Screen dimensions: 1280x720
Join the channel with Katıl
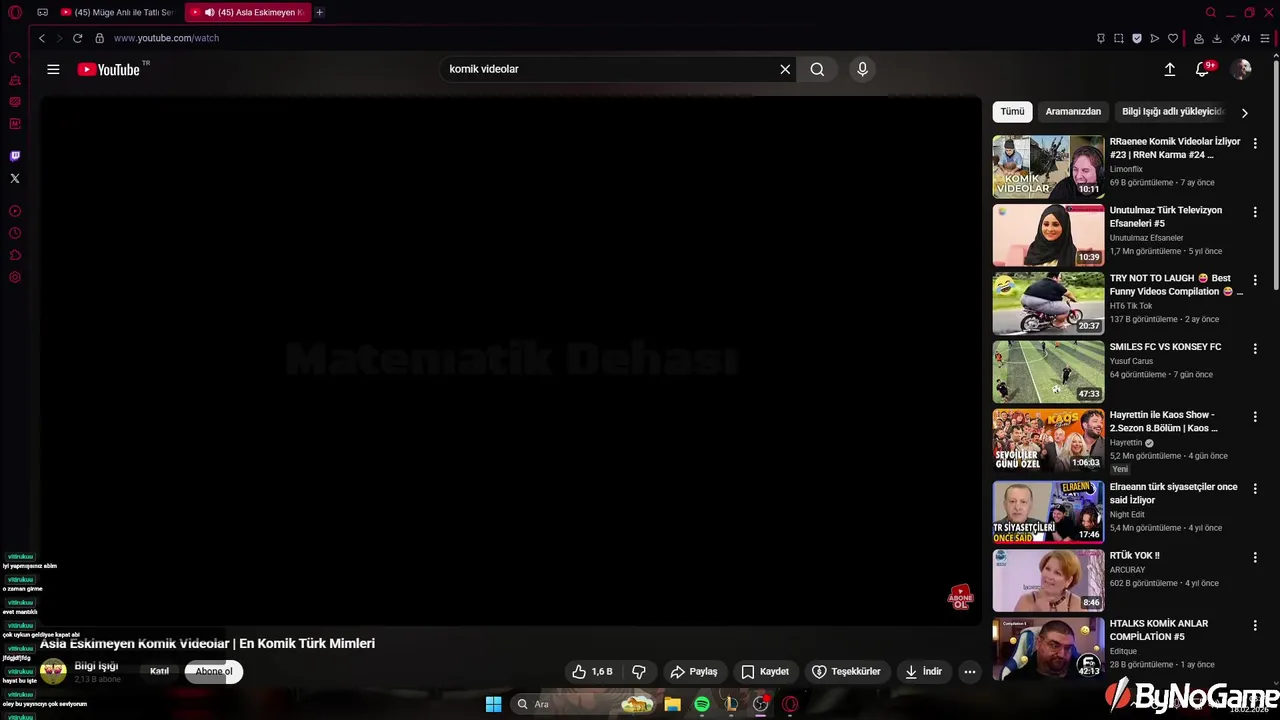159,671
